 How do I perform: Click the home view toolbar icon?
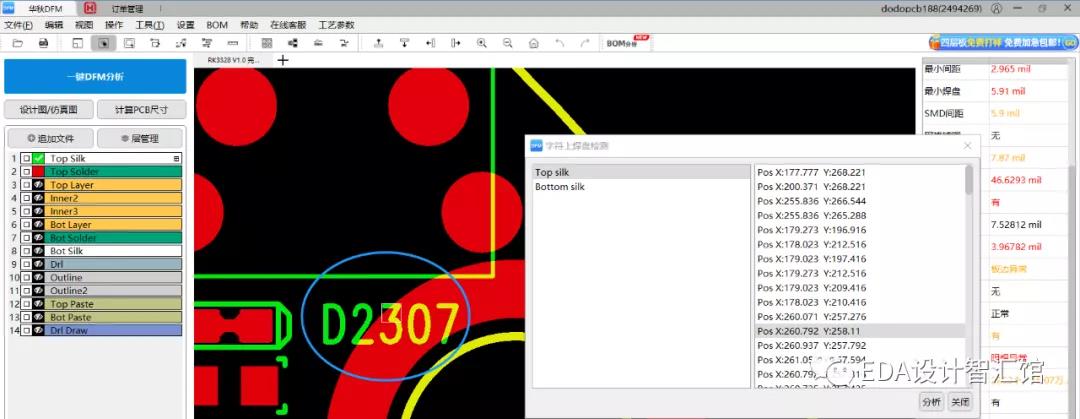[x=533, y=43]
